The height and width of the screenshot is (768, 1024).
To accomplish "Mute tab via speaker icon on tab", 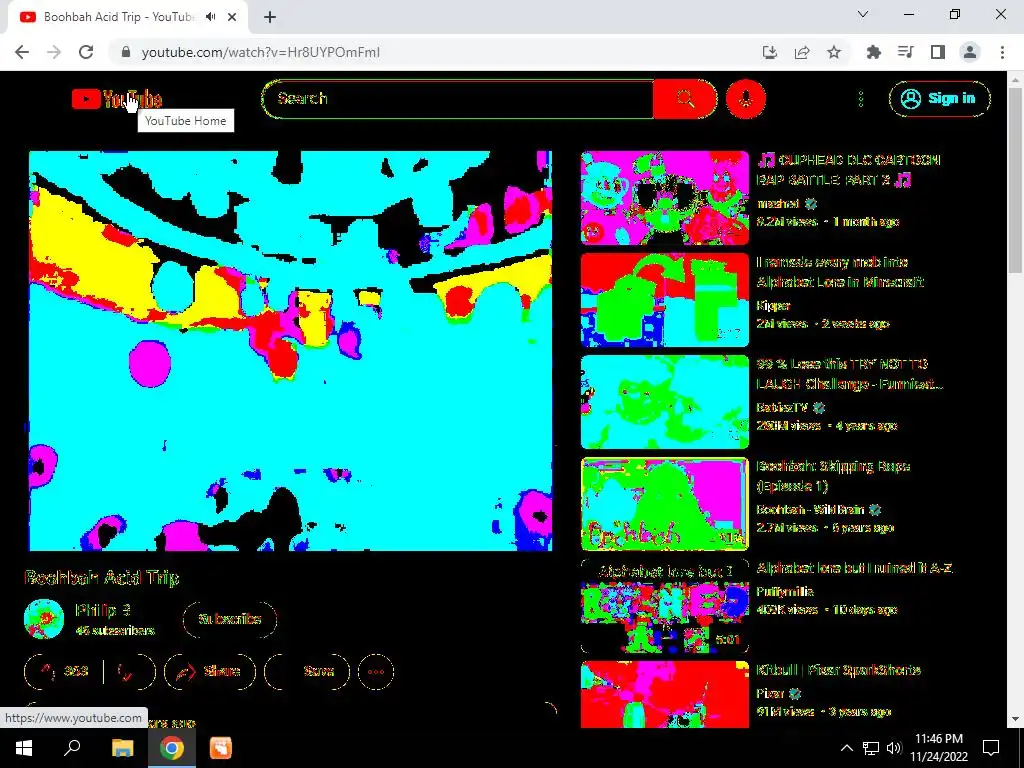I will click(210, 17).
